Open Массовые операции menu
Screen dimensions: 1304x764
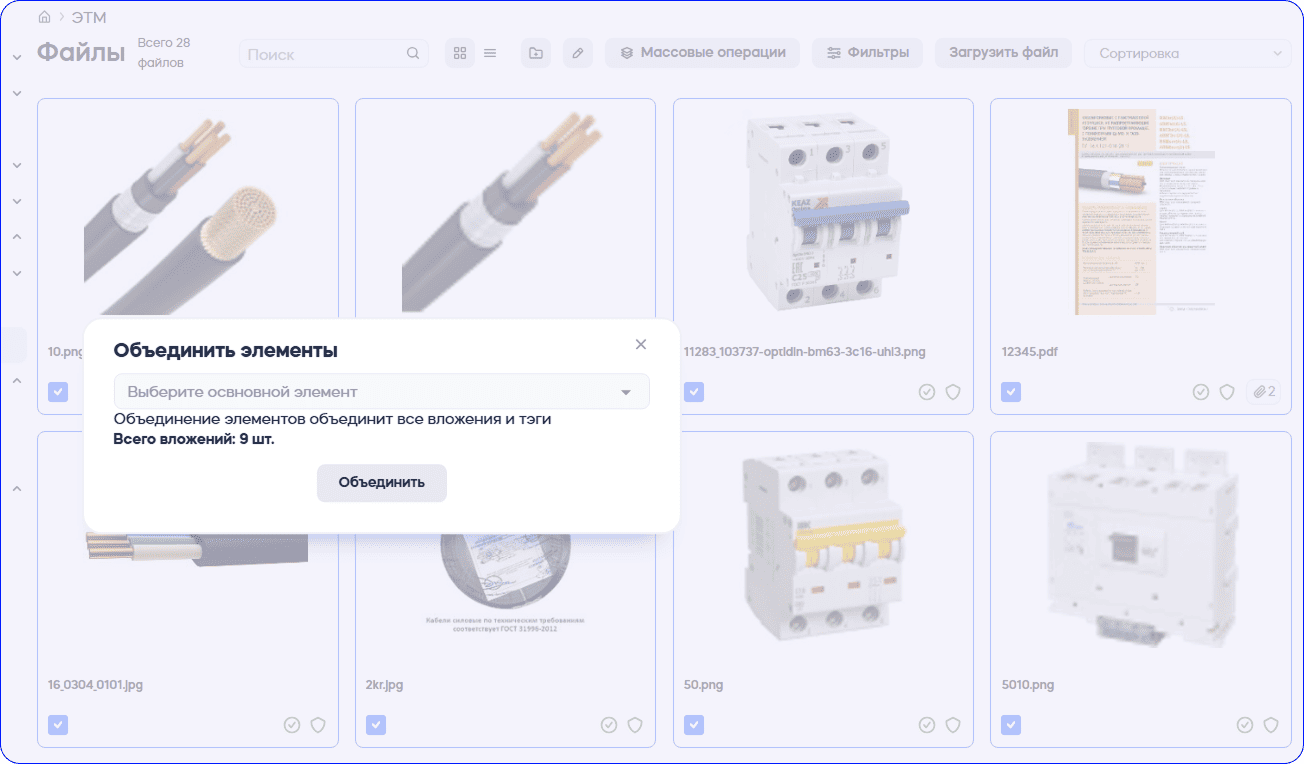click(702, 53)
